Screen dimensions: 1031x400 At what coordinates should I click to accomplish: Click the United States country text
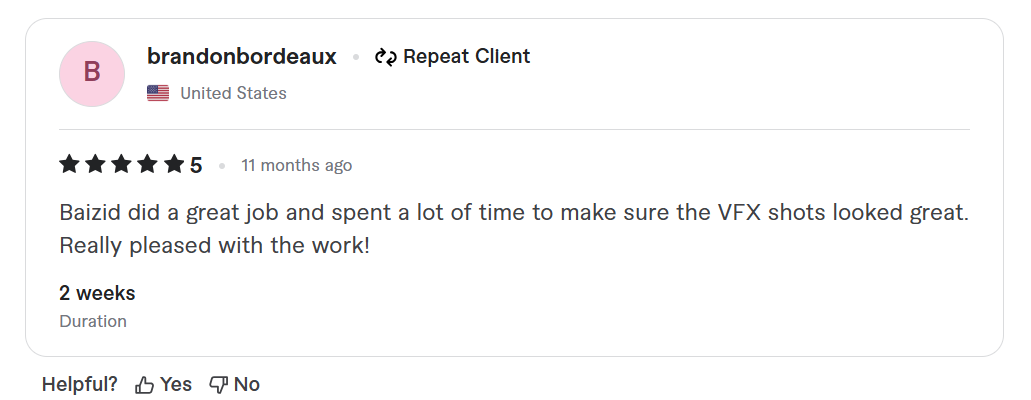[x=233, y=93]
